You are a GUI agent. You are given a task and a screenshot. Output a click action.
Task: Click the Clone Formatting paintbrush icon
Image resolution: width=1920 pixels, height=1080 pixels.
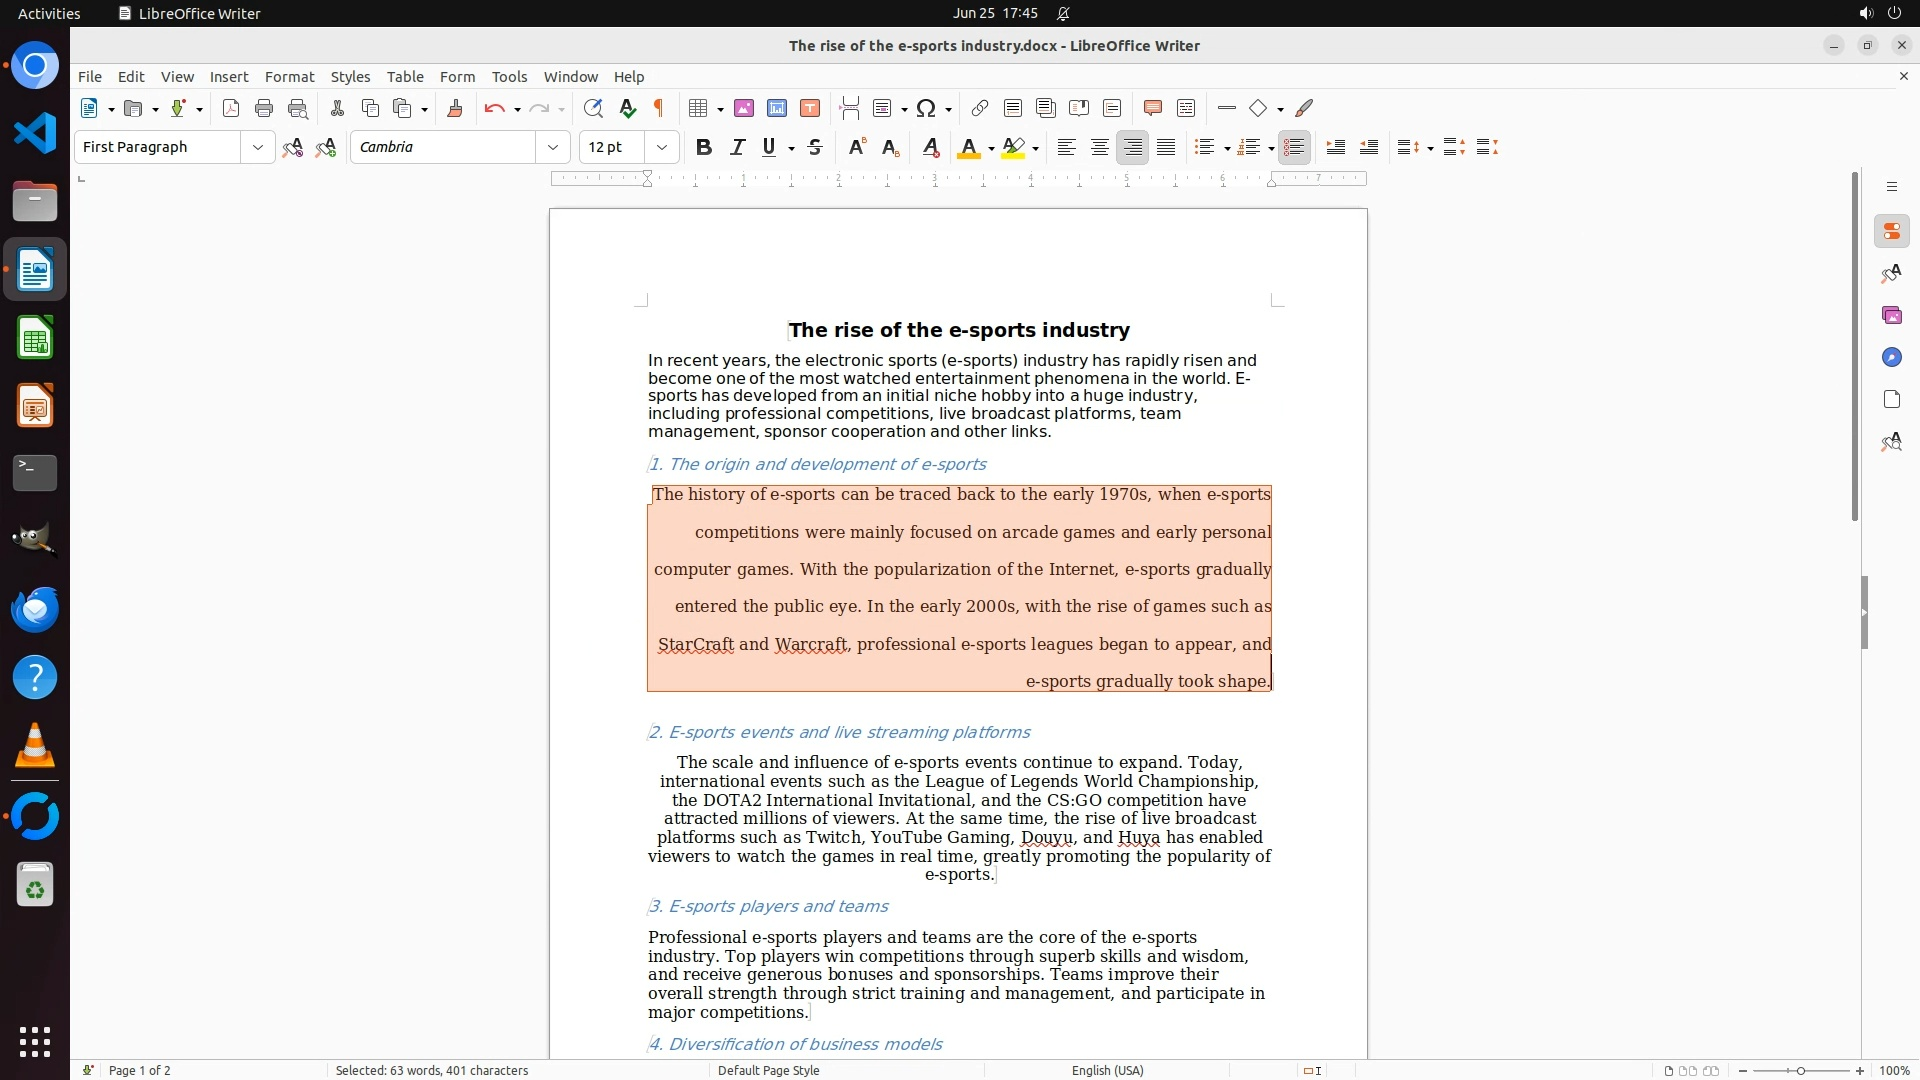455,108
